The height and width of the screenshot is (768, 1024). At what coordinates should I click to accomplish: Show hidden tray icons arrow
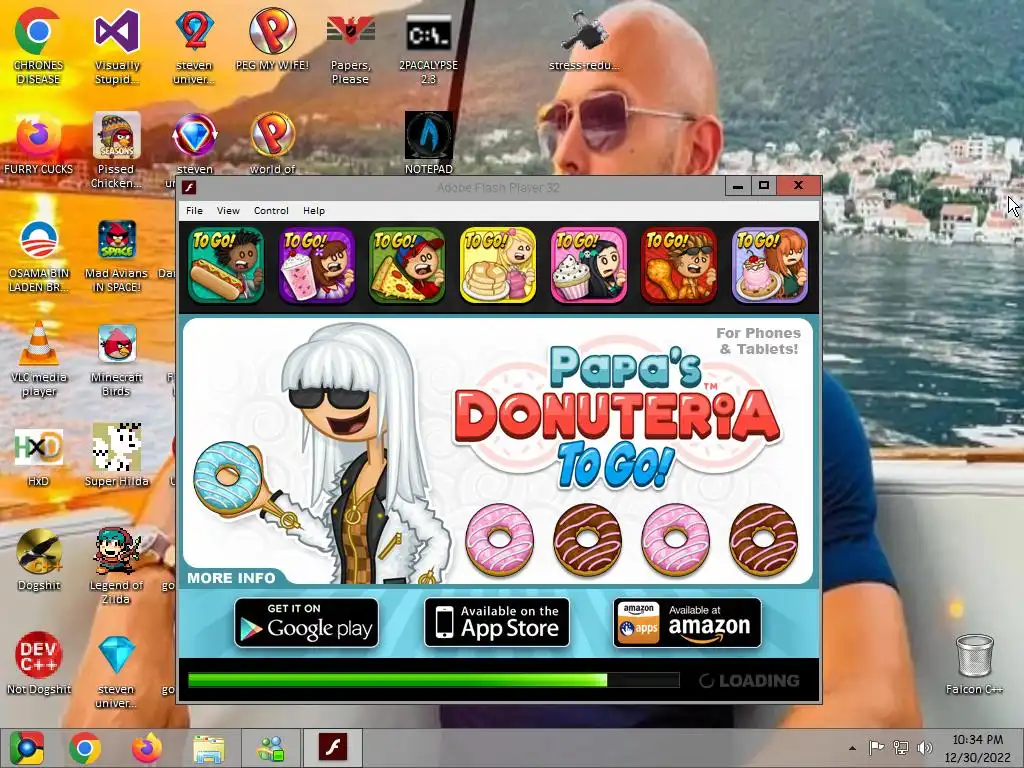click(852, 748)
